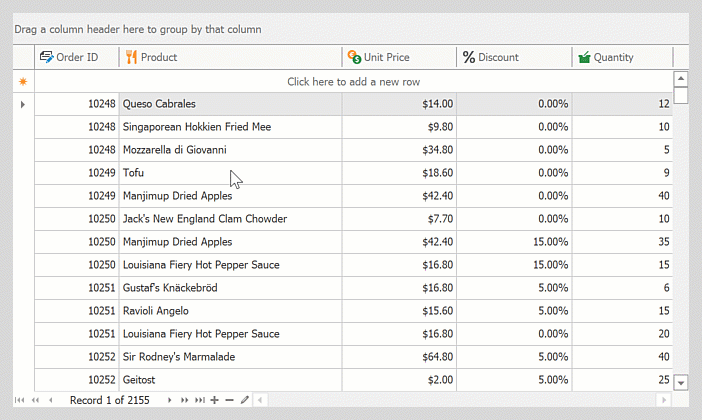Go to last record navigator button
The width and height of the screenshot is (702, 420).
(200, 400)
